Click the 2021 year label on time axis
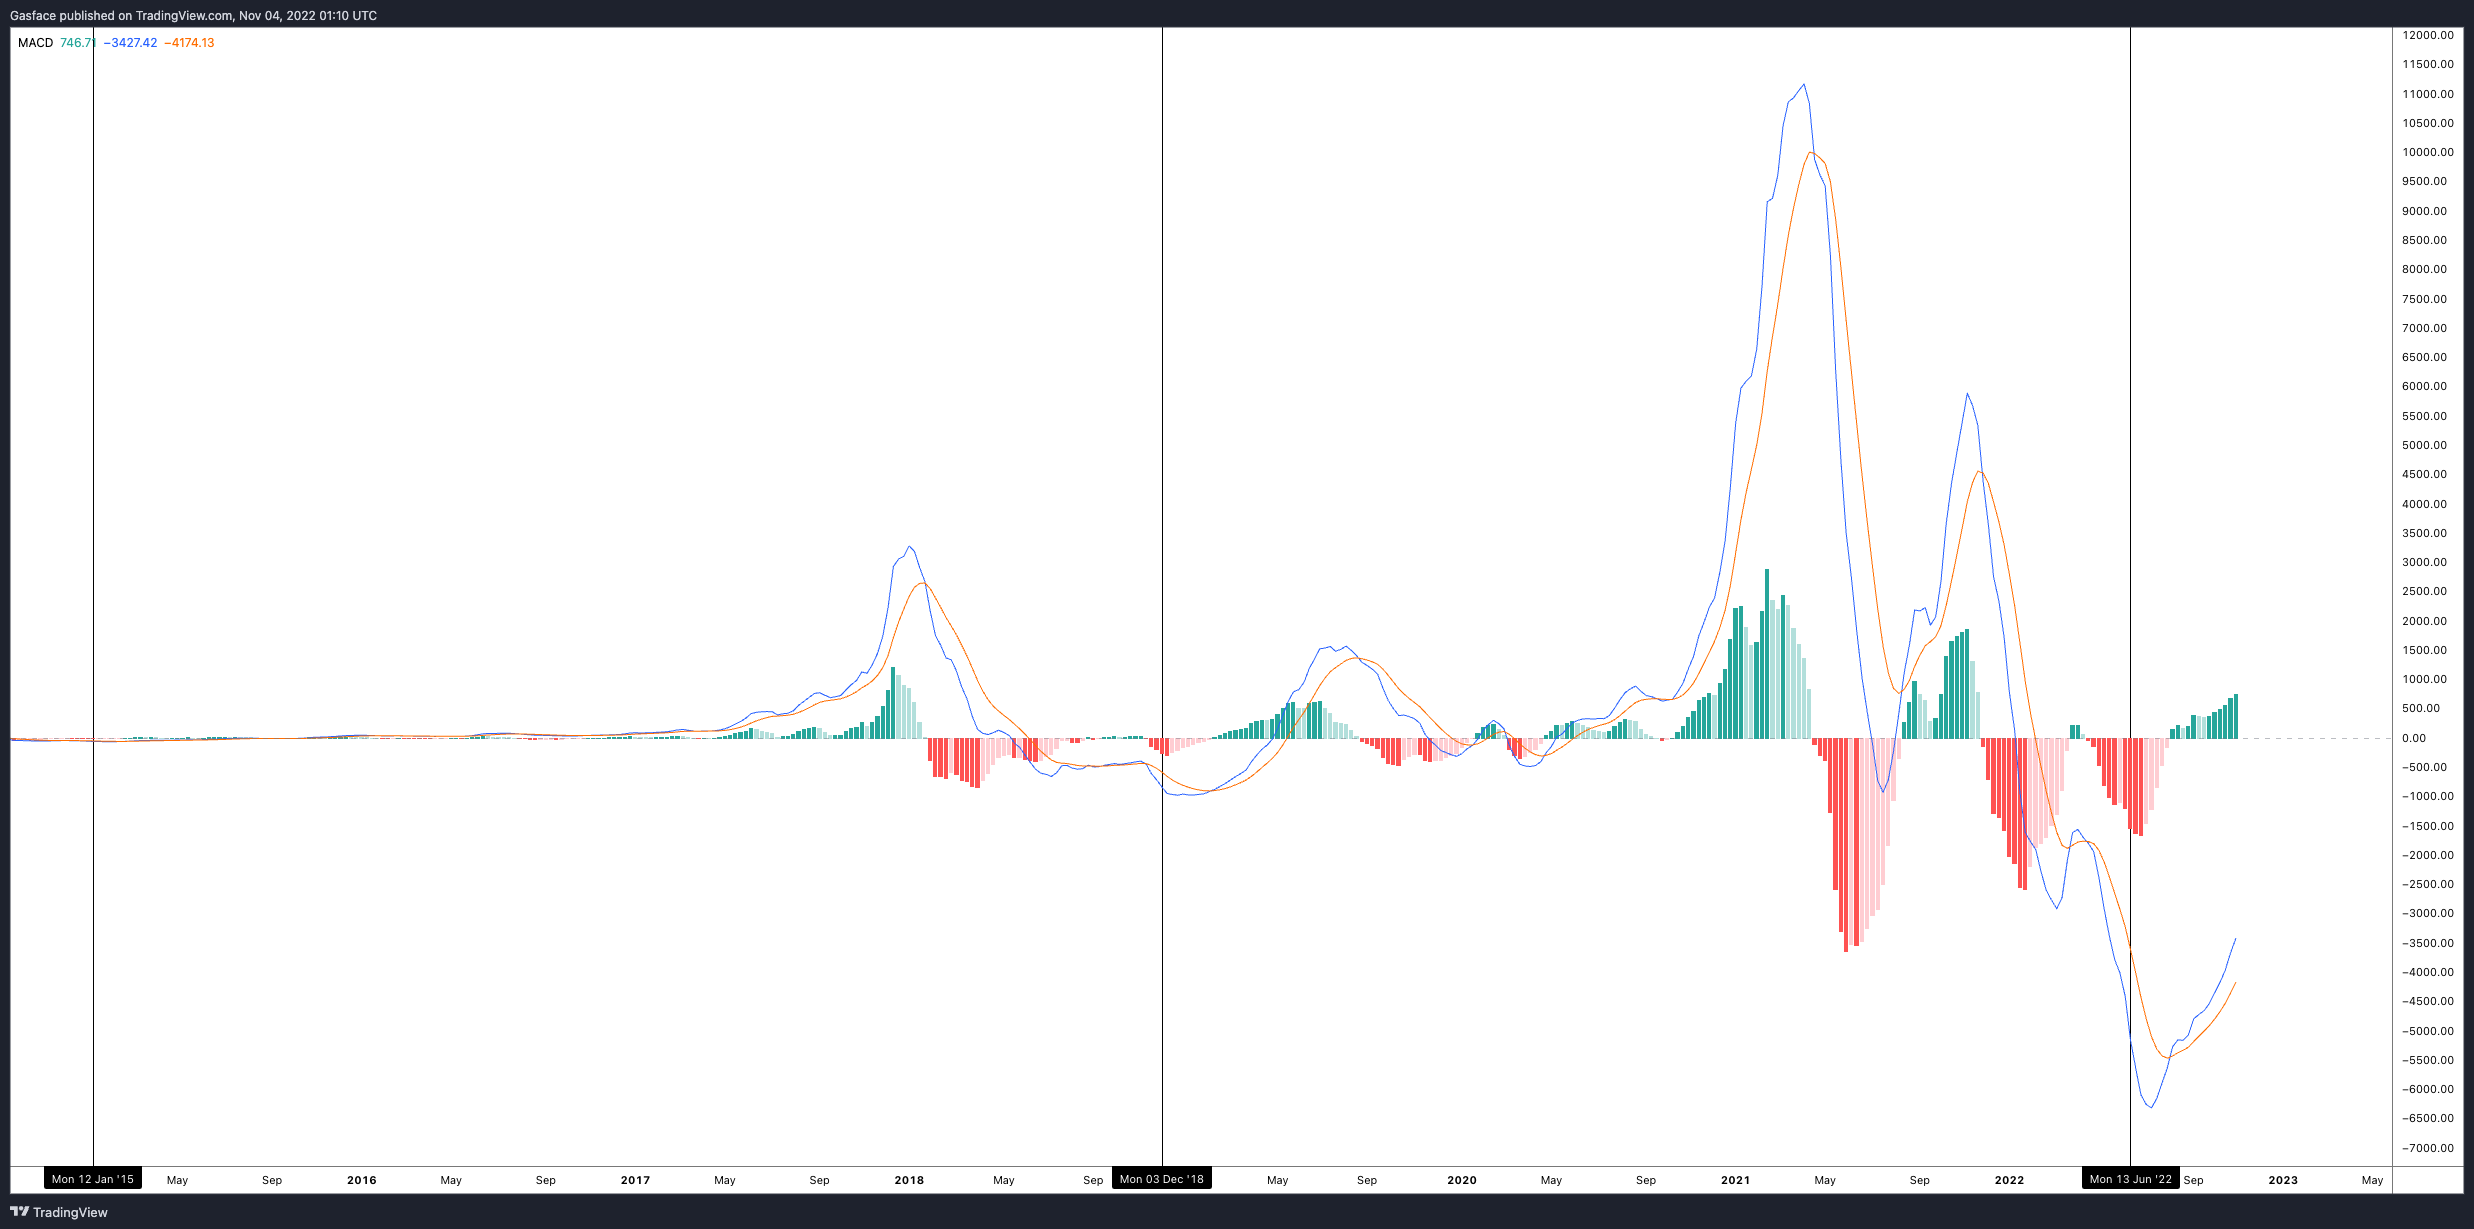Viewport: 2474px width, 1229px height. tap(1735, 1180)
